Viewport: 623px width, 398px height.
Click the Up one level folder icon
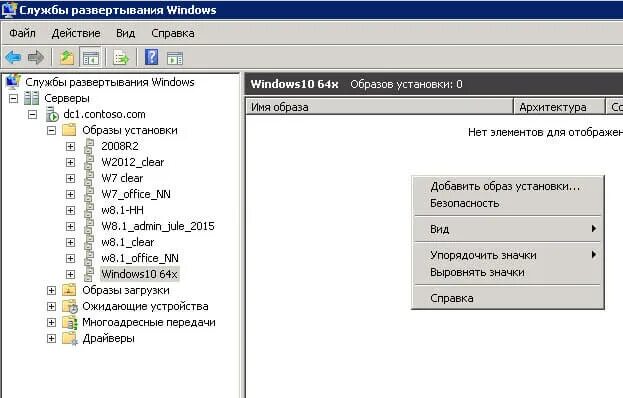point(67,58)
